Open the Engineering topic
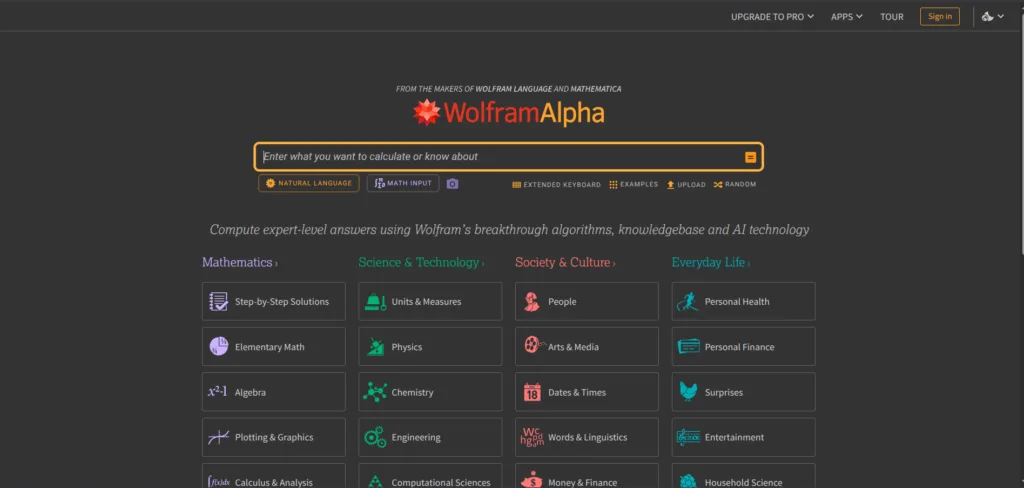Screen dimensions: 1024x488 click(x=430, y=437)
